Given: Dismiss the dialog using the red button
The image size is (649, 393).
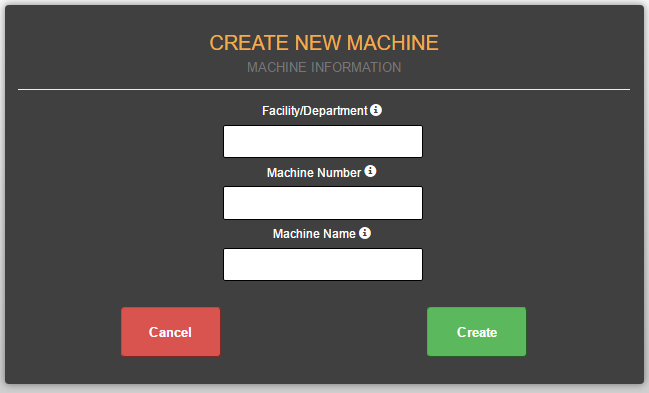Looking at the screenshot, I should [x=171, y=332].
